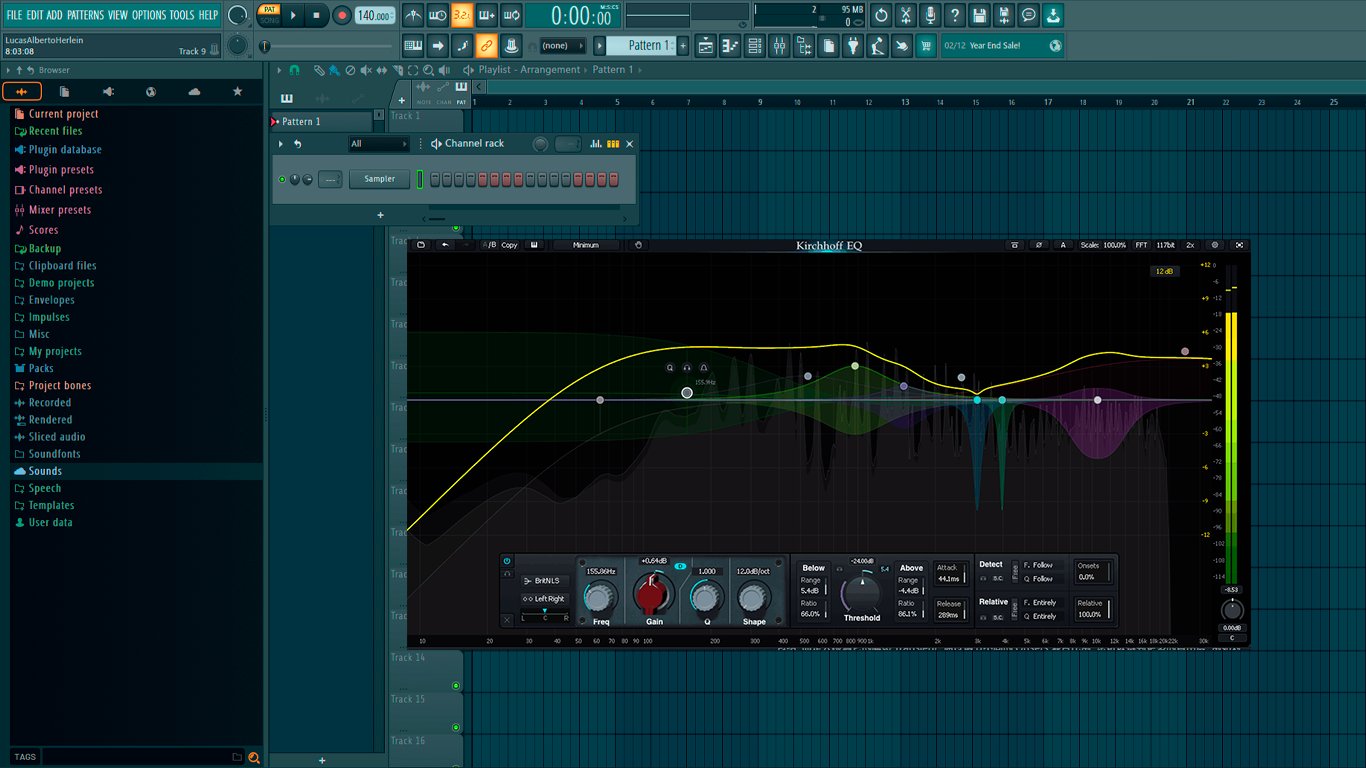Open the HELP menu
The height and width of the screenshot is (768, 1366).
point(208,15)
